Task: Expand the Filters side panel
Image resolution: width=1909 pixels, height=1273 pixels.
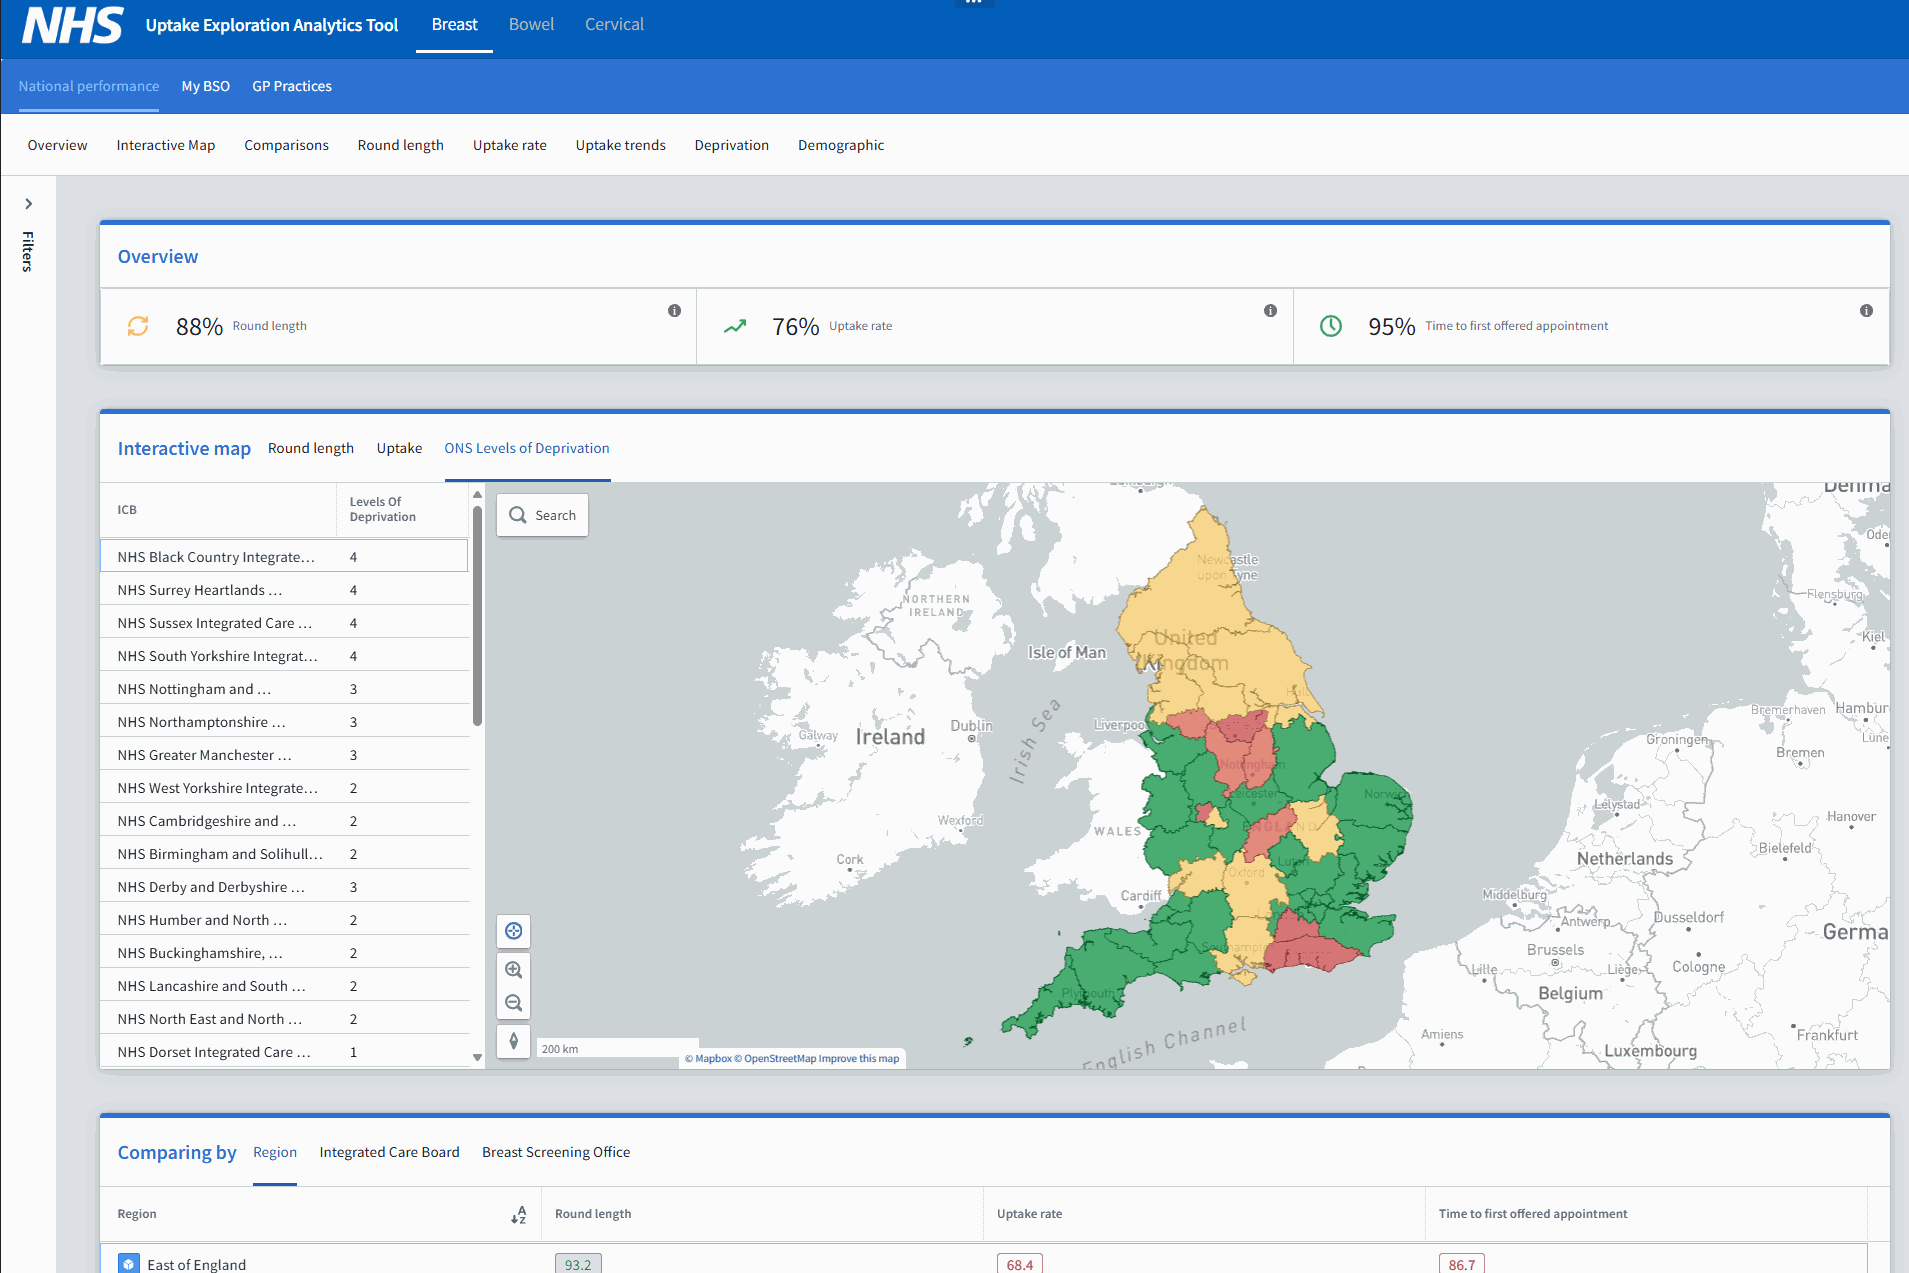Action: pyautogui.click(x=28, y=204)
